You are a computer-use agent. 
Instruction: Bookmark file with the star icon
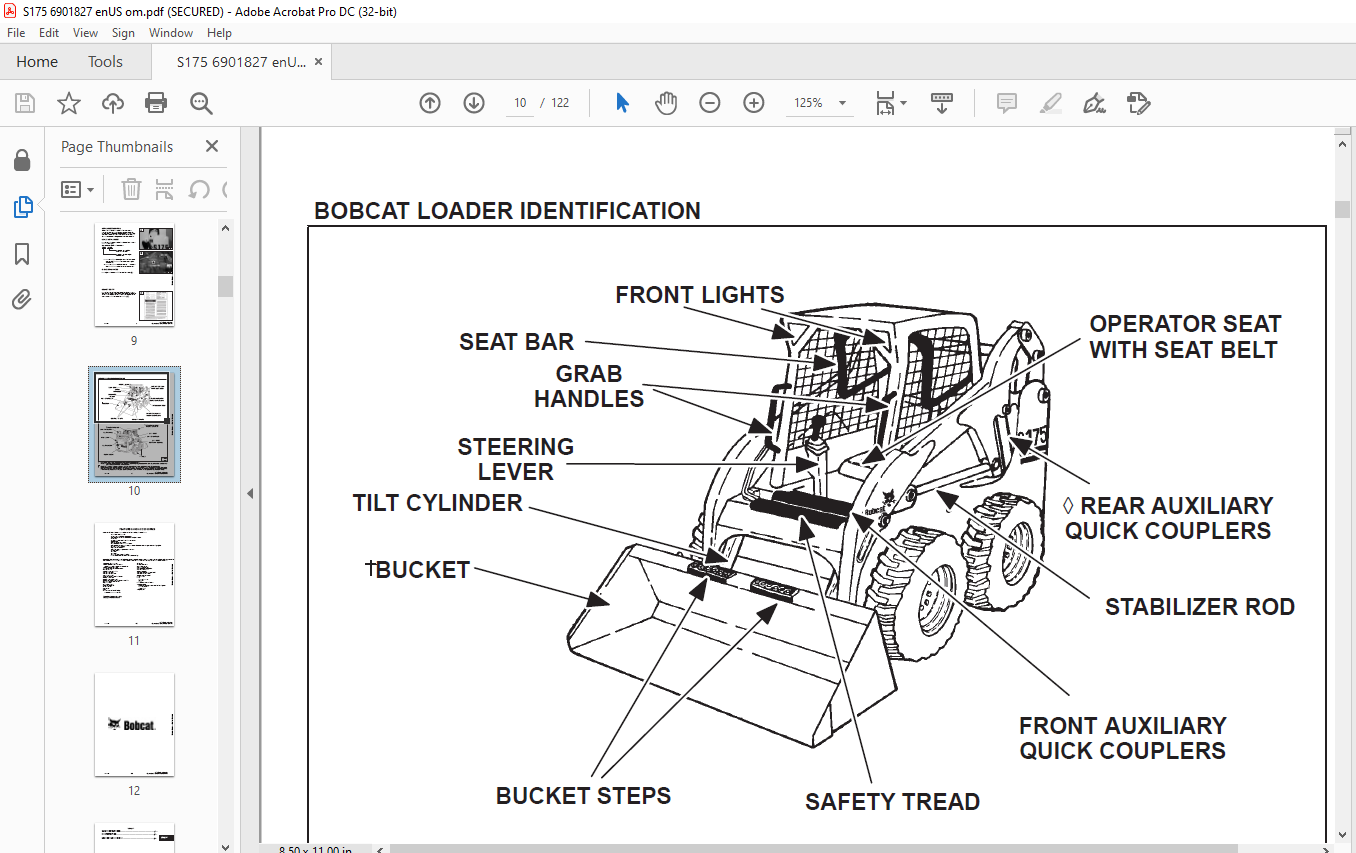[x=68, y=103]
